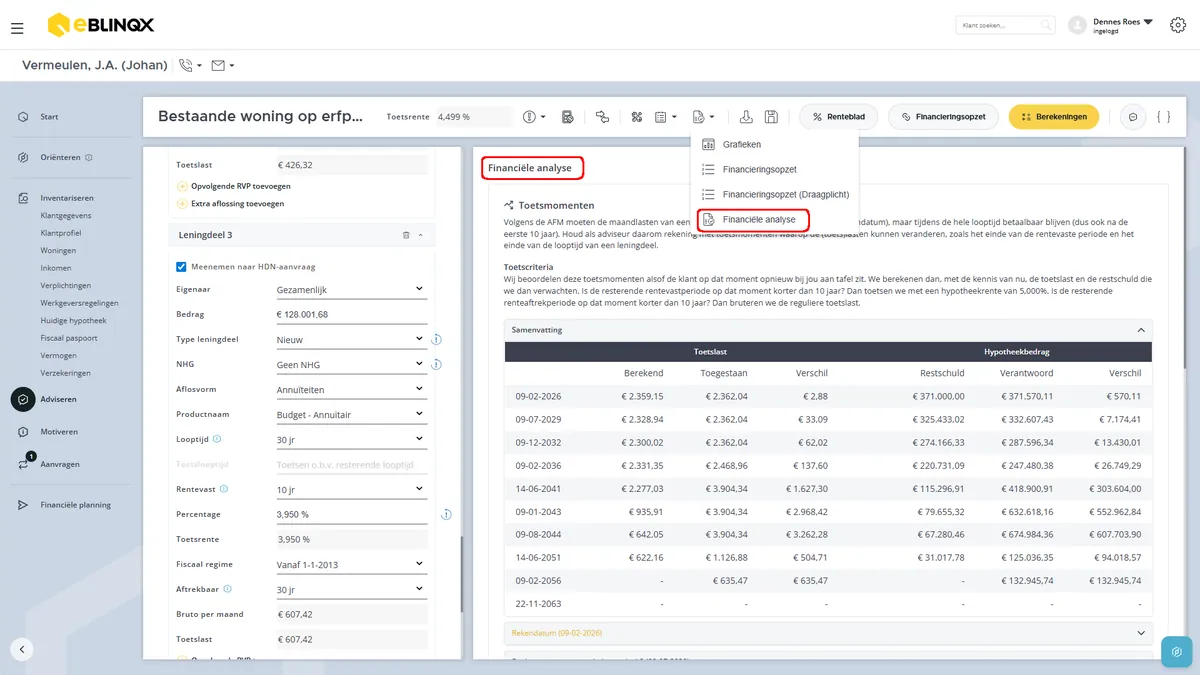This screenshot has height=675, width=1200.
Task: Open Huidige hypotheek sidebar item
Action: click(x=73, y=320)
